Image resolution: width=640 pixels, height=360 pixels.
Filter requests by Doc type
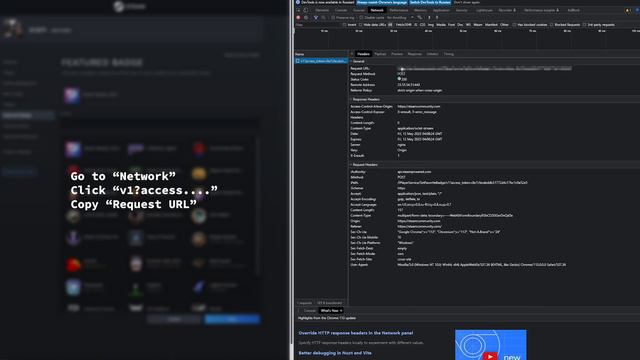(460, 25)
